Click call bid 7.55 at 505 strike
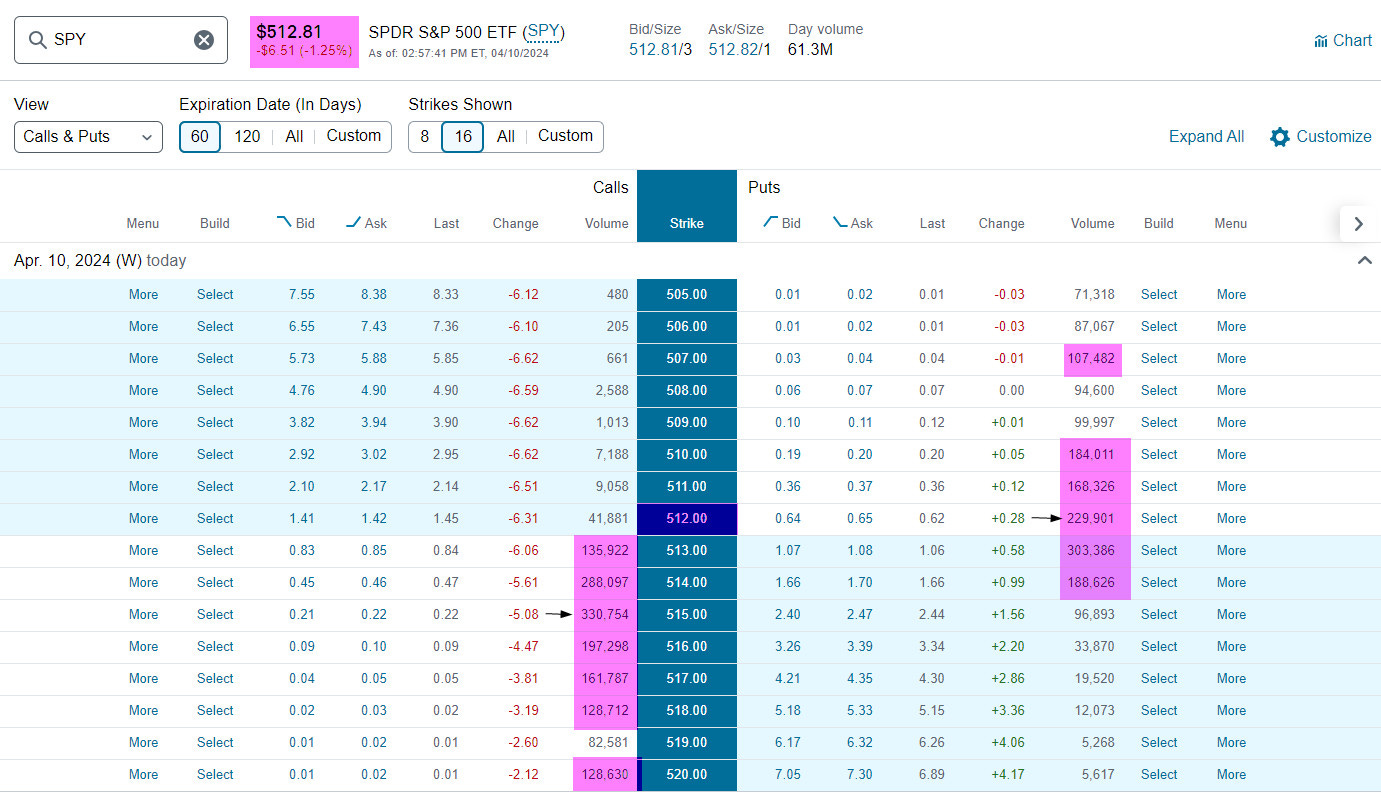 [x=301, y=295]
